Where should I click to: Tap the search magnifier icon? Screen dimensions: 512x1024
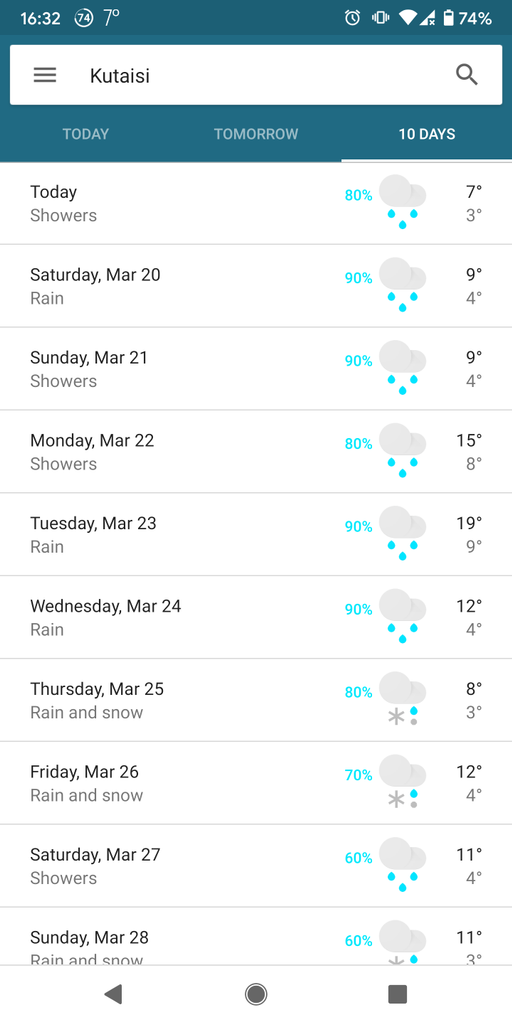pyautogui.click(x=467, y=75)
